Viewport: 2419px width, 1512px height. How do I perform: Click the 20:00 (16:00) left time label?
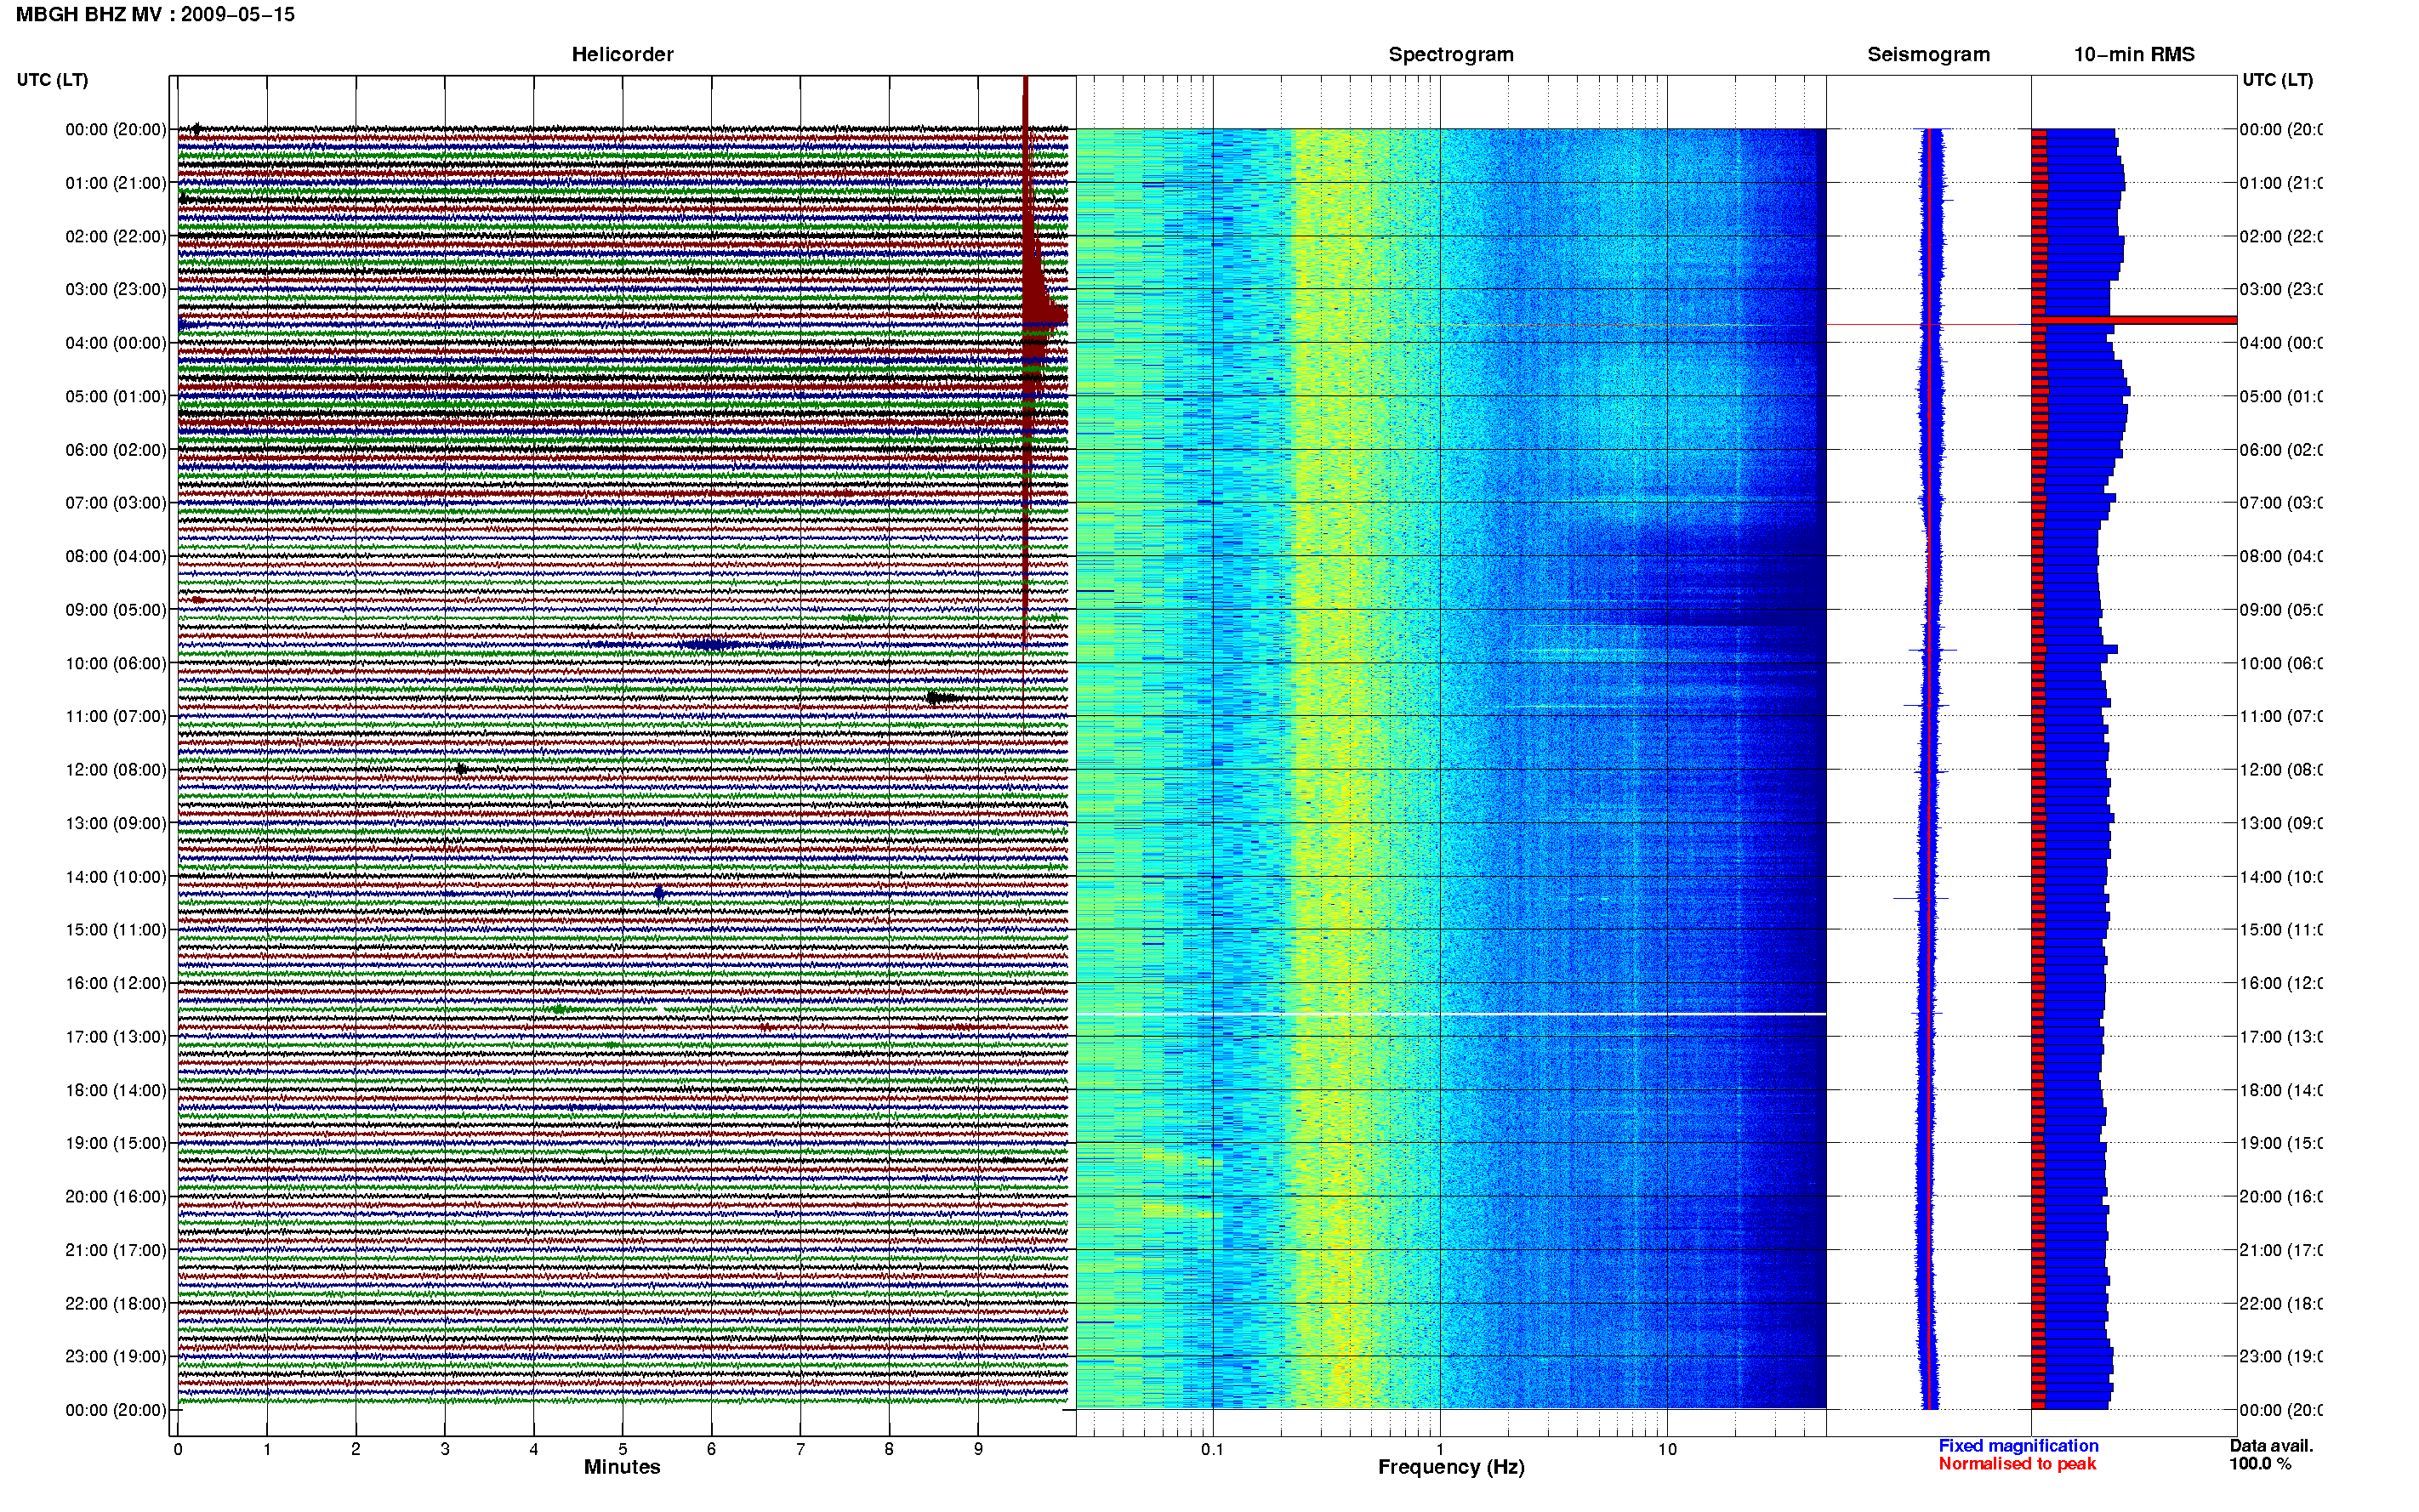point(116,1197)
